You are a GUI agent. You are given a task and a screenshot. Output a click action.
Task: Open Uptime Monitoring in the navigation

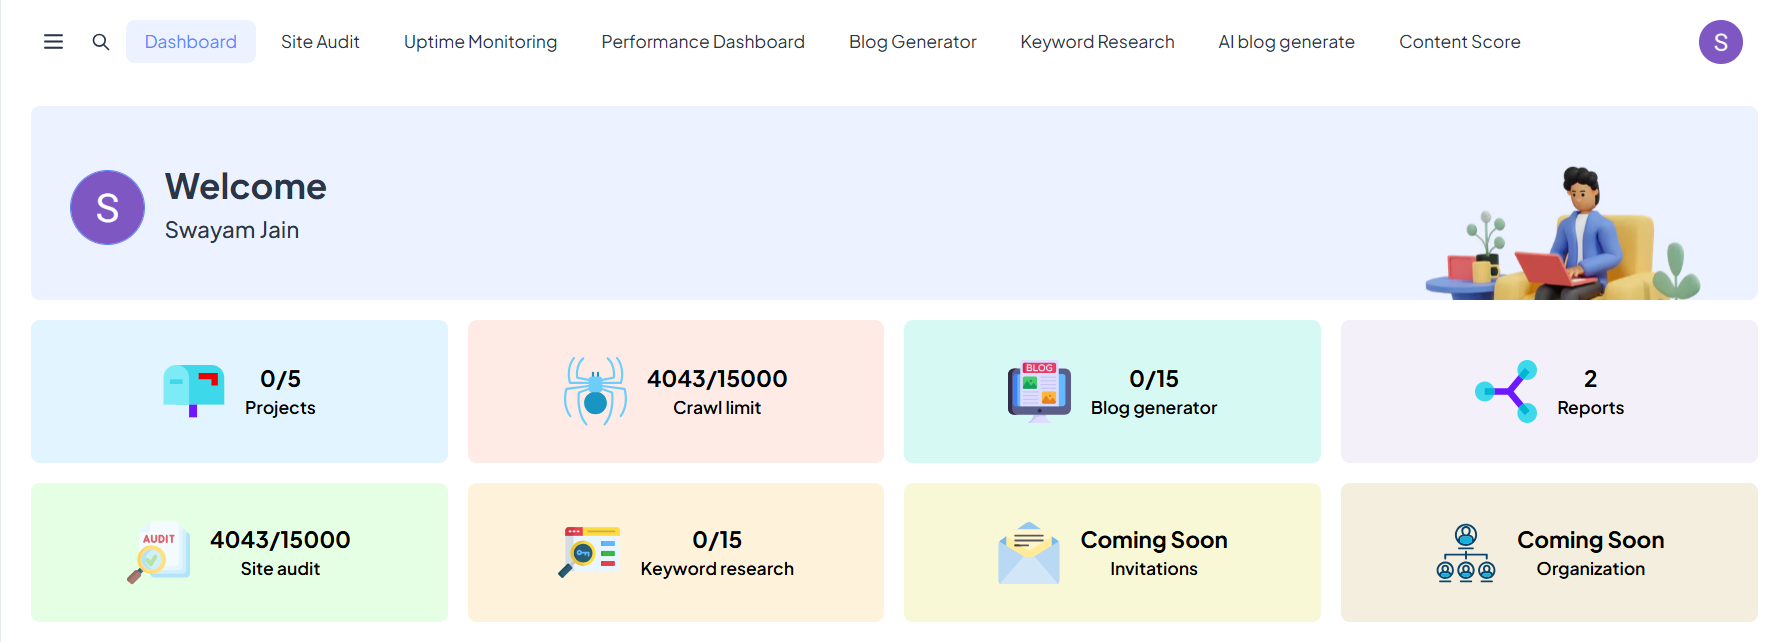(480, 42)
